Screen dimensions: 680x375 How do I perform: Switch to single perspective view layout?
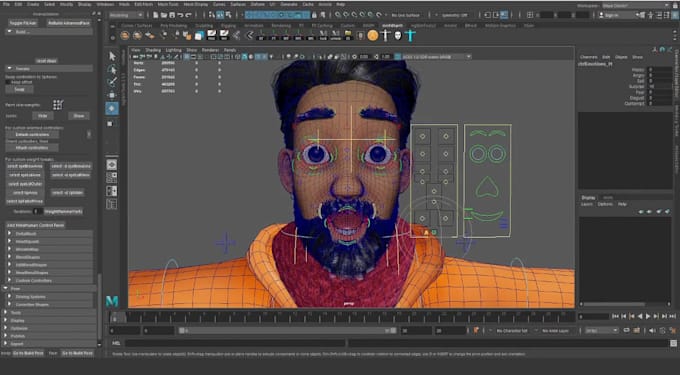pyautogui.click(x=112, y=165)
